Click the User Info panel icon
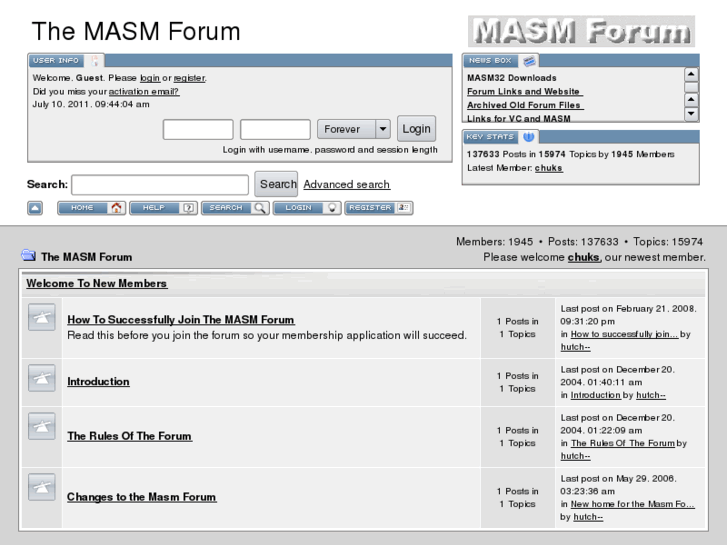Image resolution: width=727 pixels, height=545 pixels. coord(95,61)
